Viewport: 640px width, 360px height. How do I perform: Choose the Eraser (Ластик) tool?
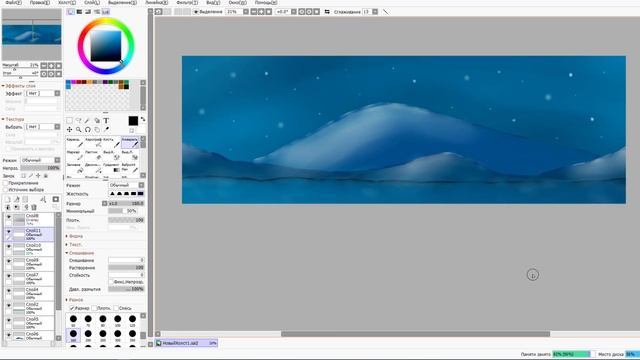coord(93,155)
